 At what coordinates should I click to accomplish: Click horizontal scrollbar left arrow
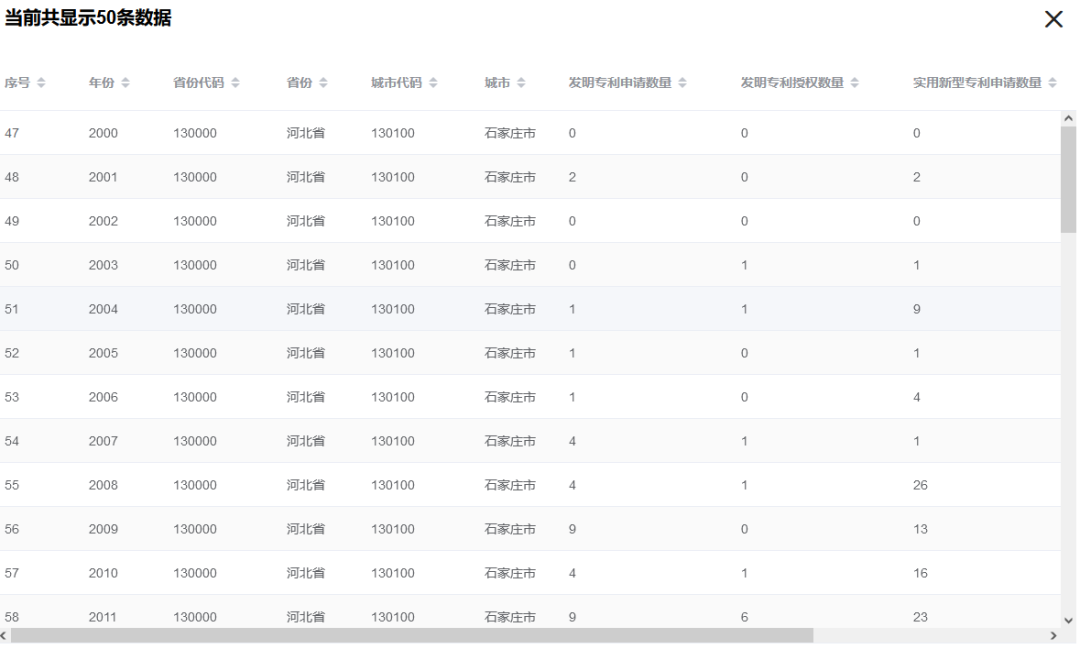coord(4,635)
